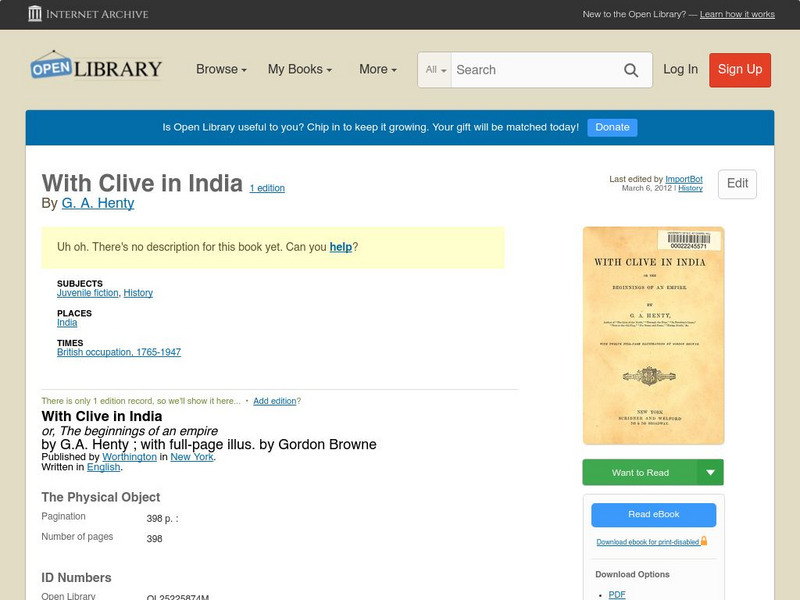
Task: Click the Want to Read button
Action: pyautogui.click(x=640, y=472)
